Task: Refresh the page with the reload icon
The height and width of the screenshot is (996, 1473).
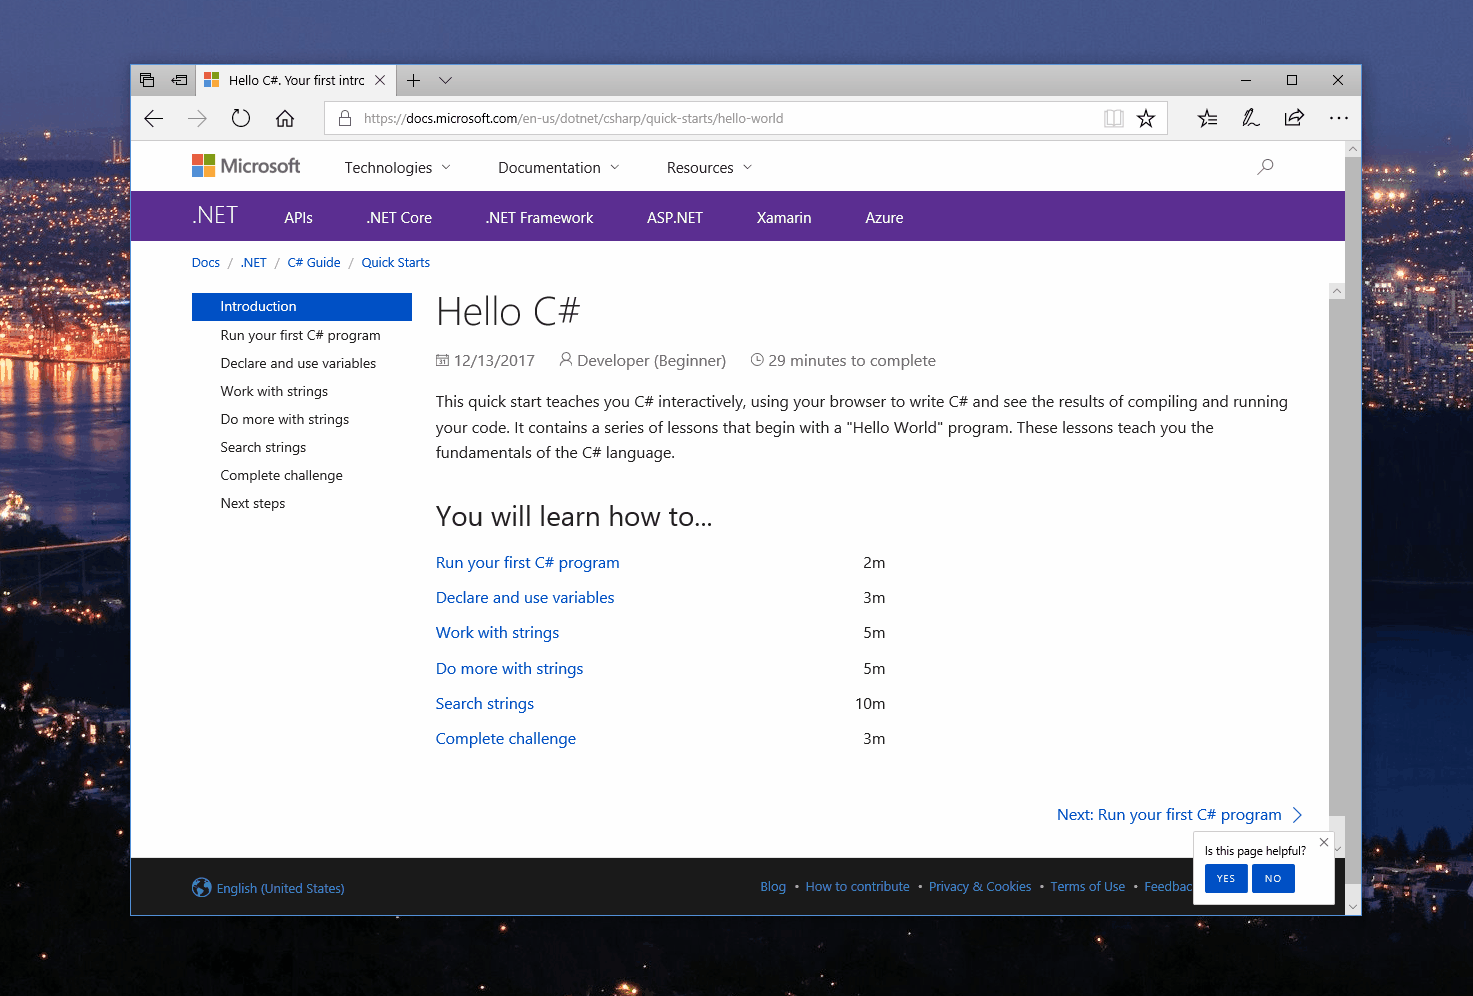Action: 241,119
